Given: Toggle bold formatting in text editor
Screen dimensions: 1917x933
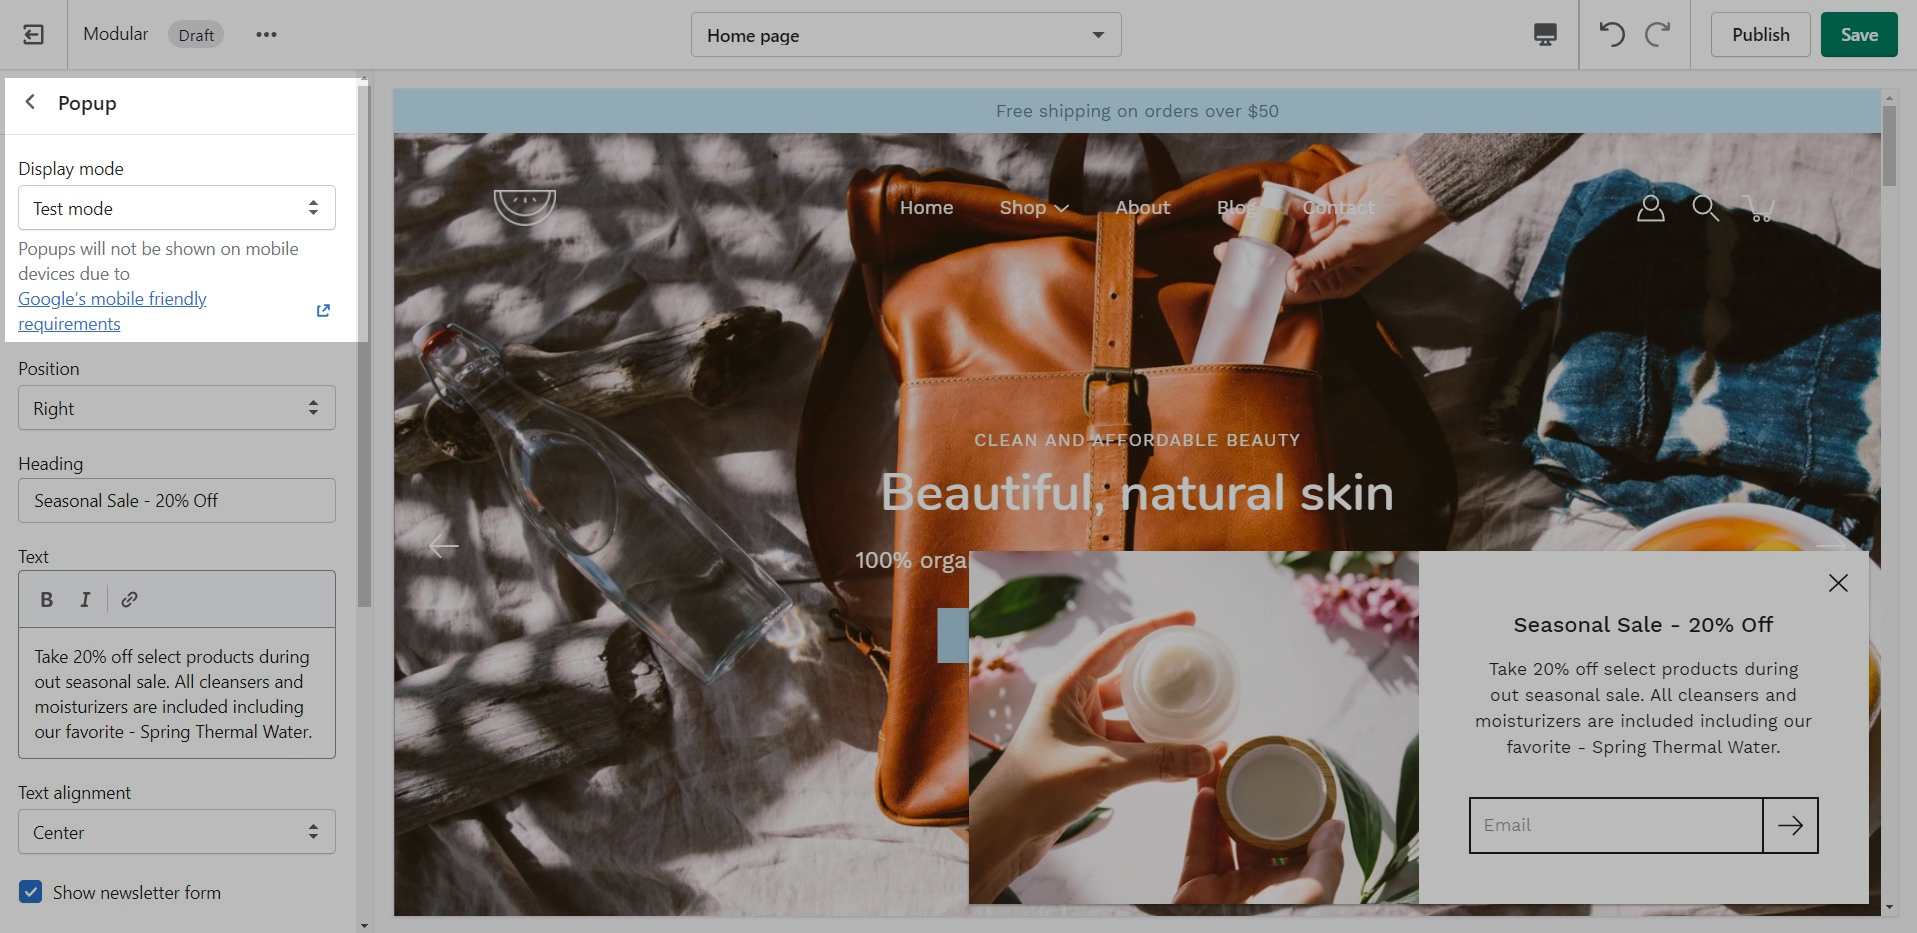Looking at the screenshot, I should 46,600.
